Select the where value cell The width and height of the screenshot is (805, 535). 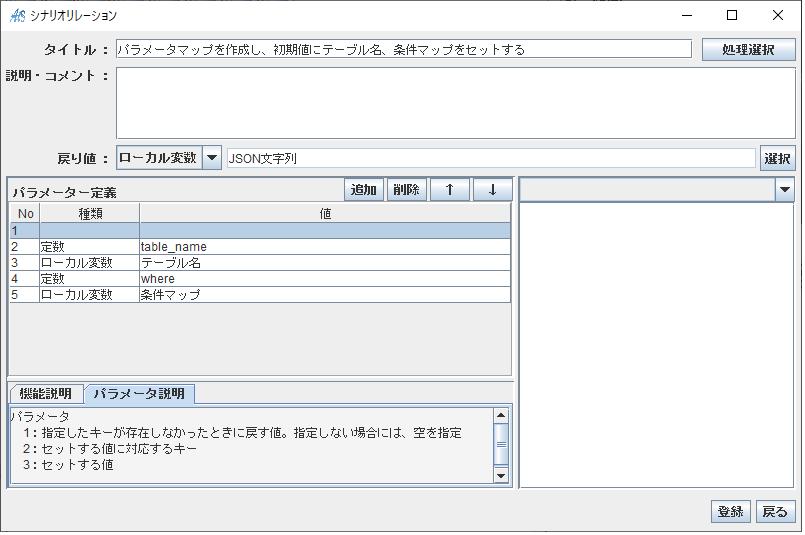[x=325, y=279]
